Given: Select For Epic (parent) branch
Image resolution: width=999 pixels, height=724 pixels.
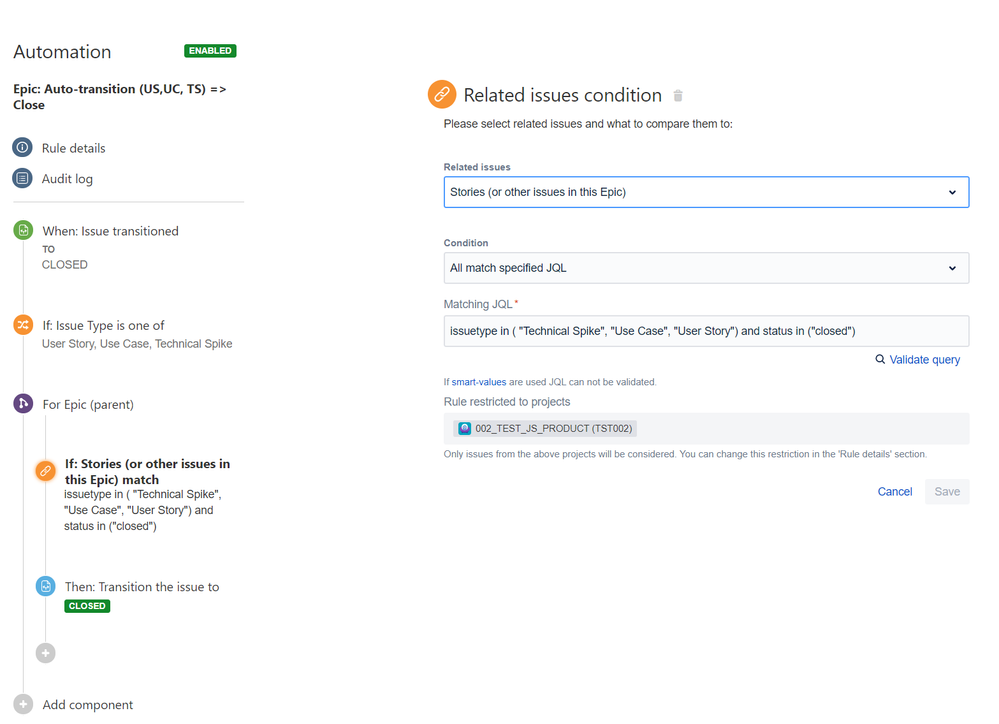Looking at the screenshot, I should (x=88, y=404).
